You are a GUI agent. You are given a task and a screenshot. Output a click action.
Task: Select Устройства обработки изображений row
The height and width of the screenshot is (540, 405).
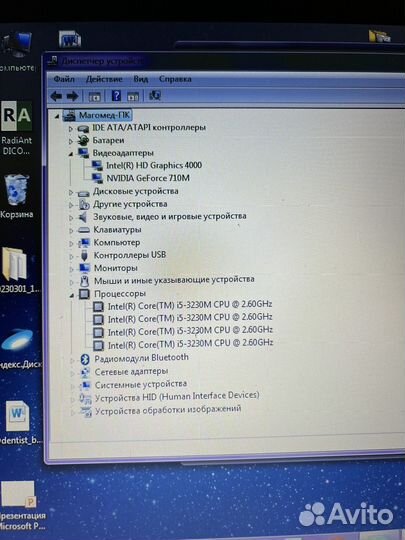pos(168,410)
